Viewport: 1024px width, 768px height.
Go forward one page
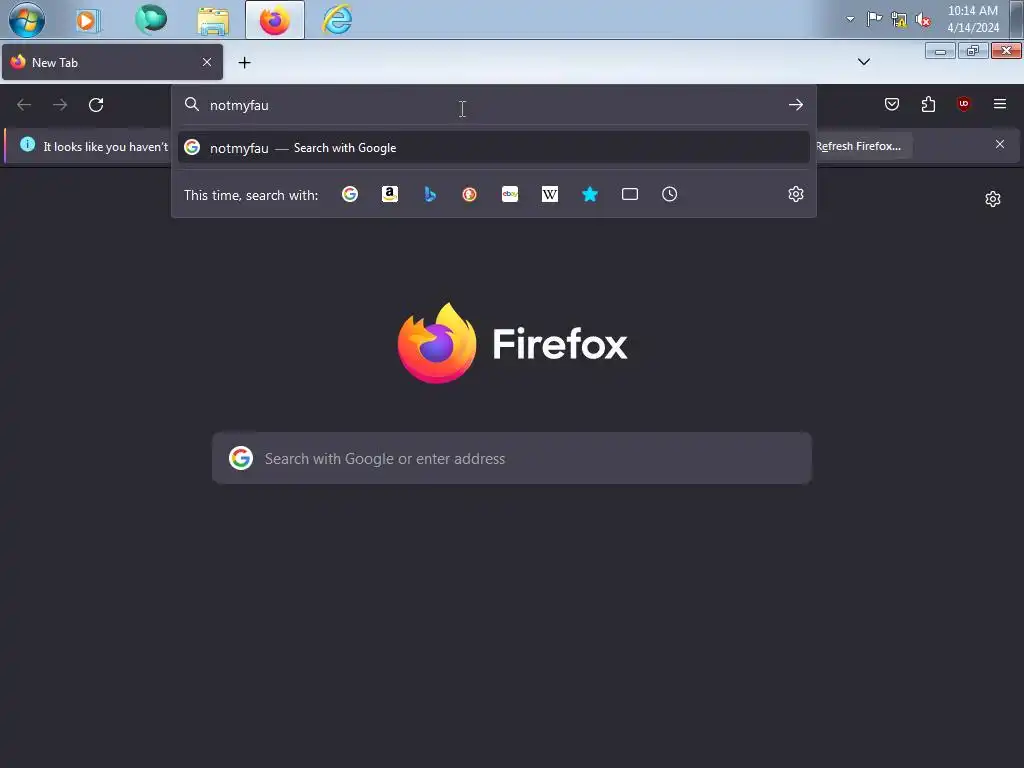point(60,104)
